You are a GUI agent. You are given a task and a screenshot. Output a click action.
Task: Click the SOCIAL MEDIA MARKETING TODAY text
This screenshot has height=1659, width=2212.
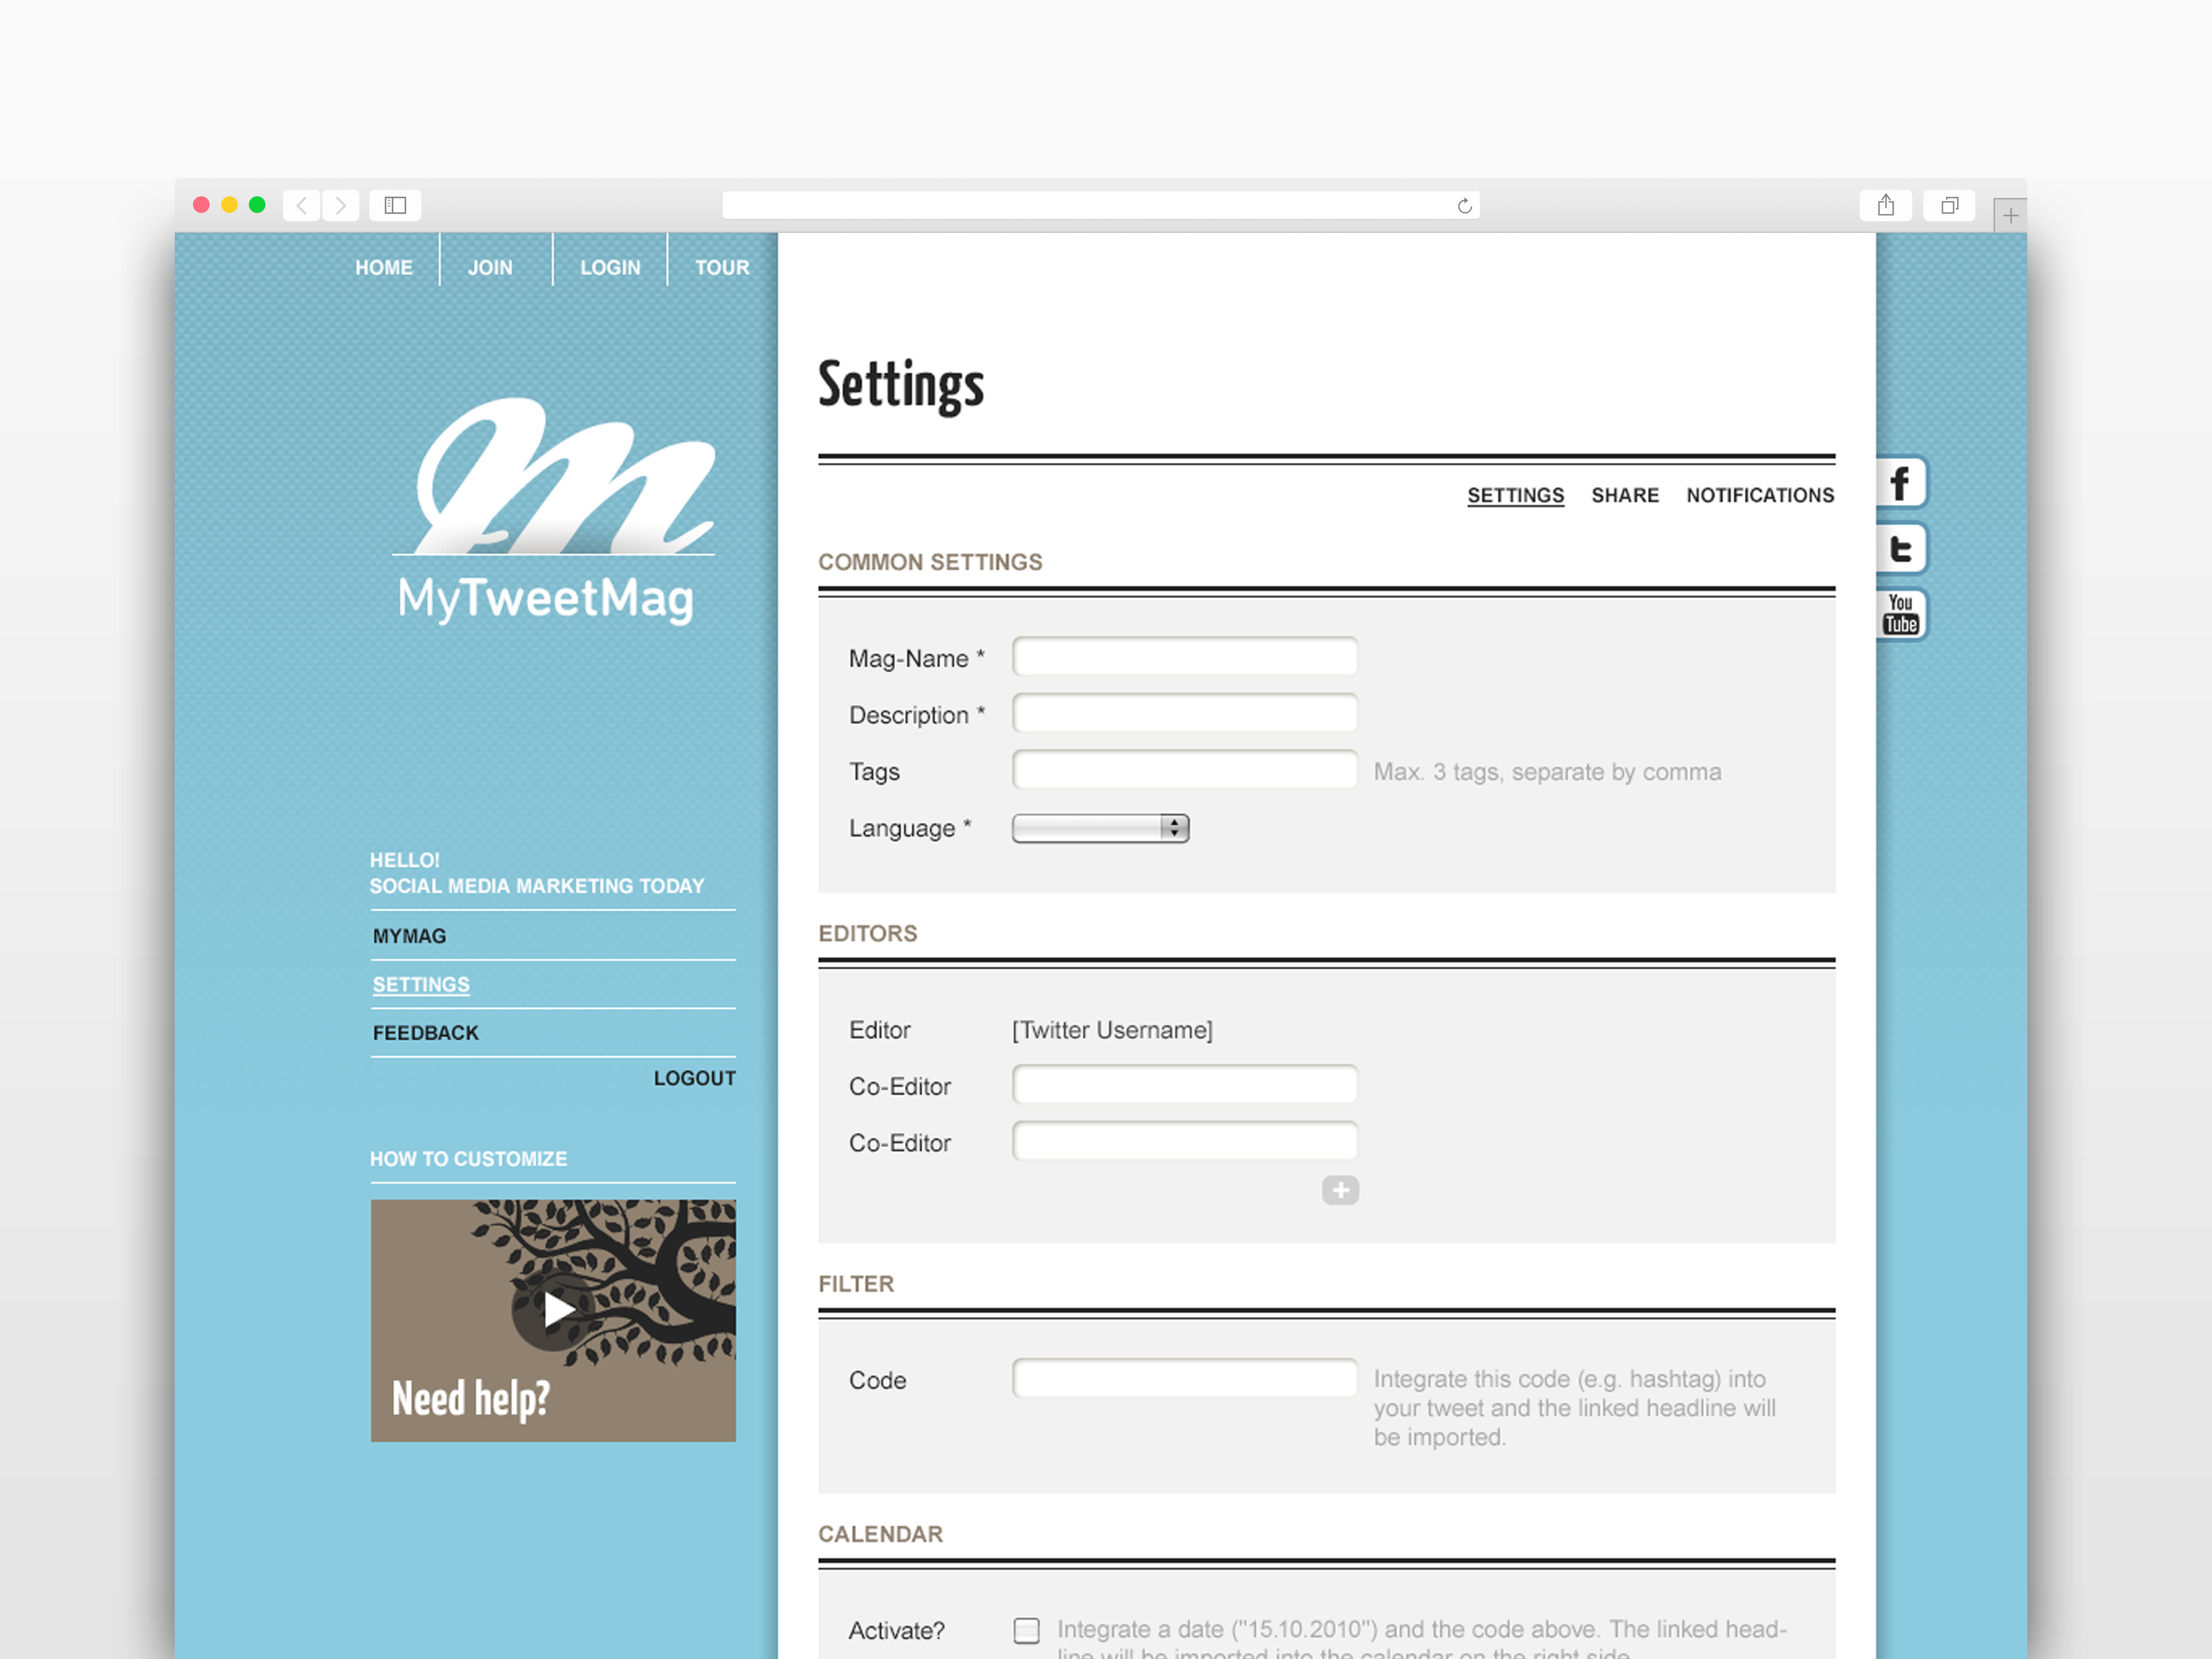click(537, 886)
